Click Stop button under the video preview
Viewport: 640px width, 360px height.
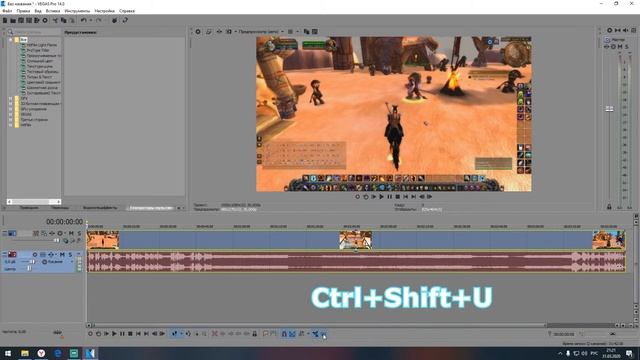[x=398, y=197]
